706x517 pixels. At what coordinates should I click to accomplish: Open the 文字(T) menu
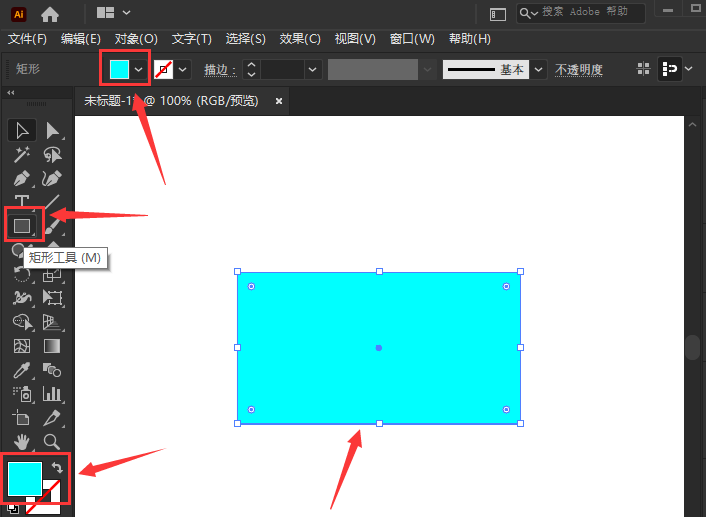click(x=191, y=39)
